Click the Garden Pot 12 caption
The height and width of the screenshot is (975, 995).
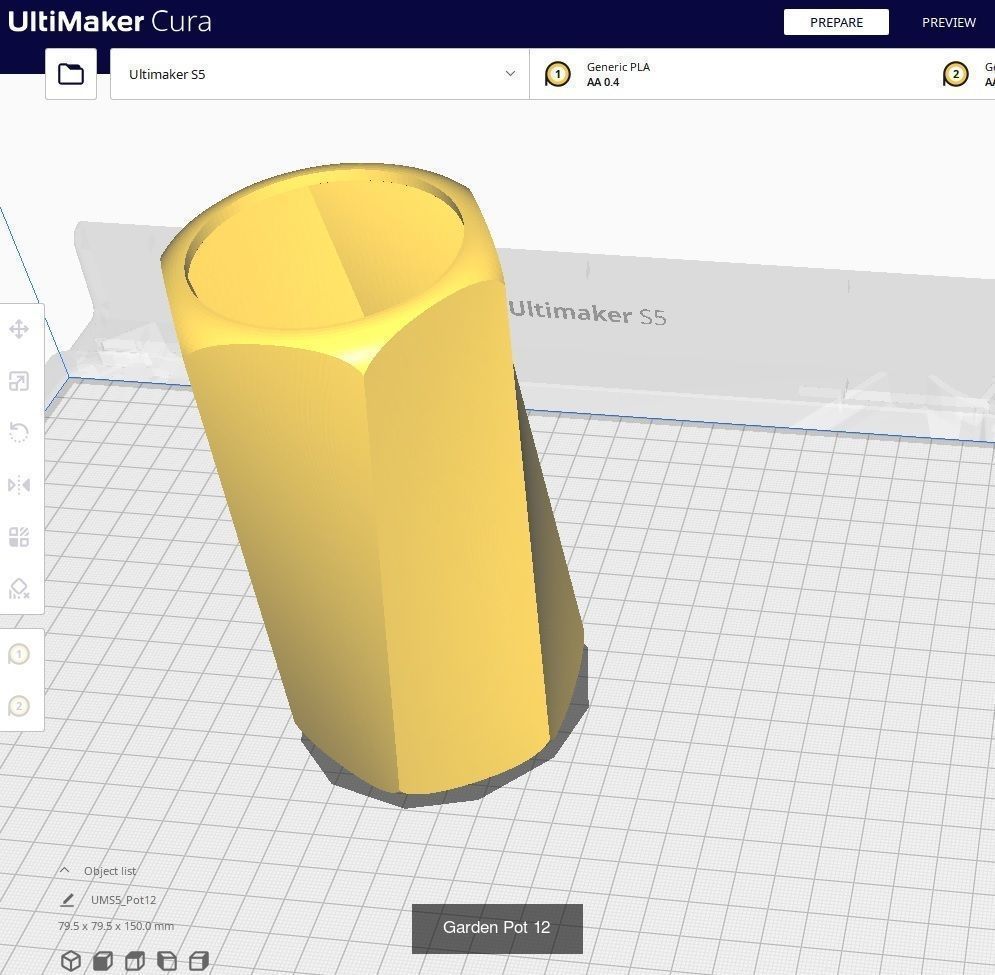(x=497, y=928)
